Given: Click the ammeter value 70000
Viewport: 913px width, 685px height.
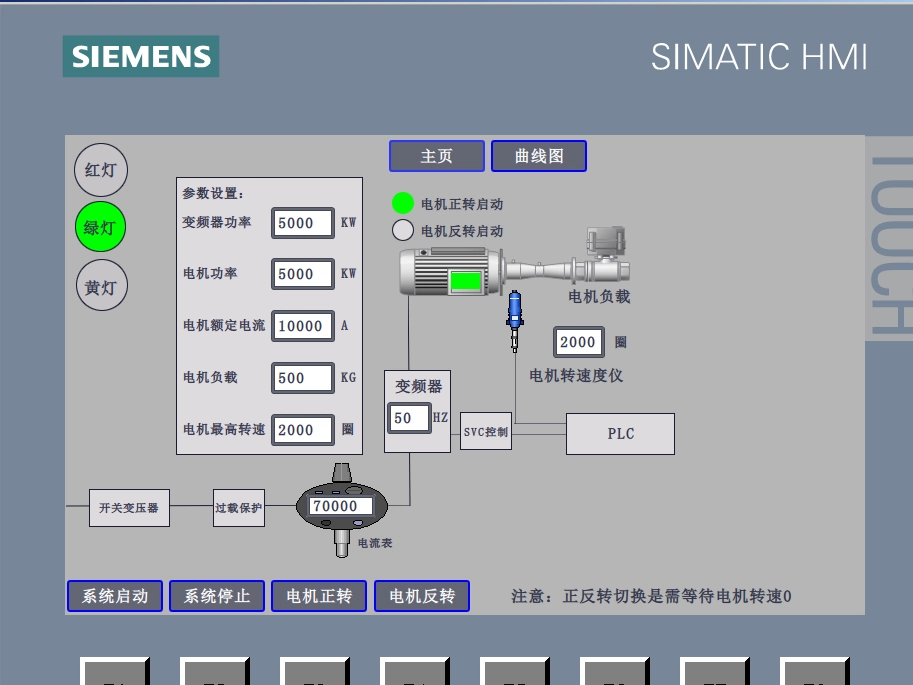Looking at the screenshot, I should tap(341, 506).
